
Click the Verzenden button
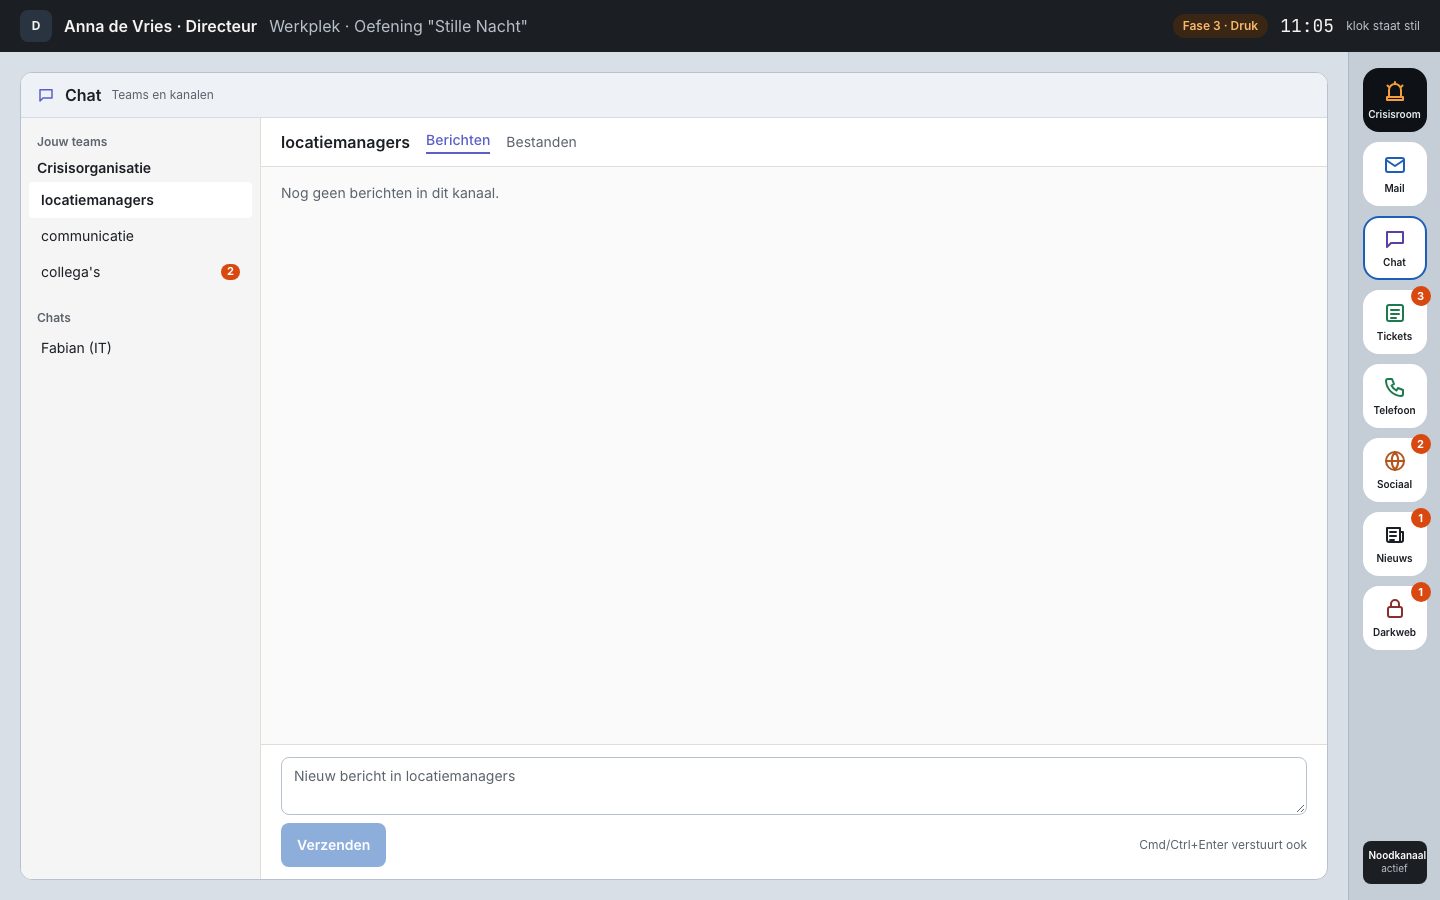[333, 845]
